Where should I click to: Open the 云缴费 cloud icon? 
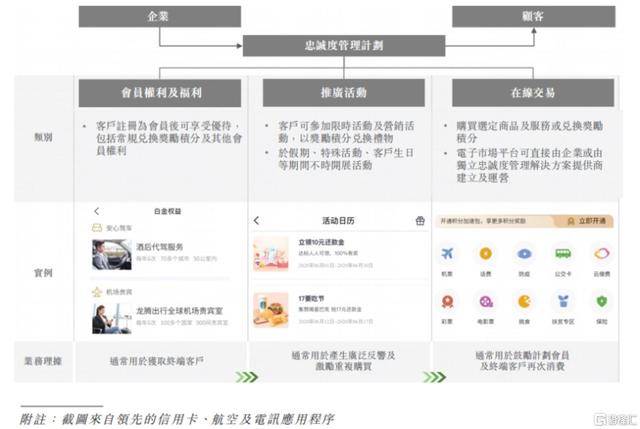pyautogui.click(x=602, y=254)
